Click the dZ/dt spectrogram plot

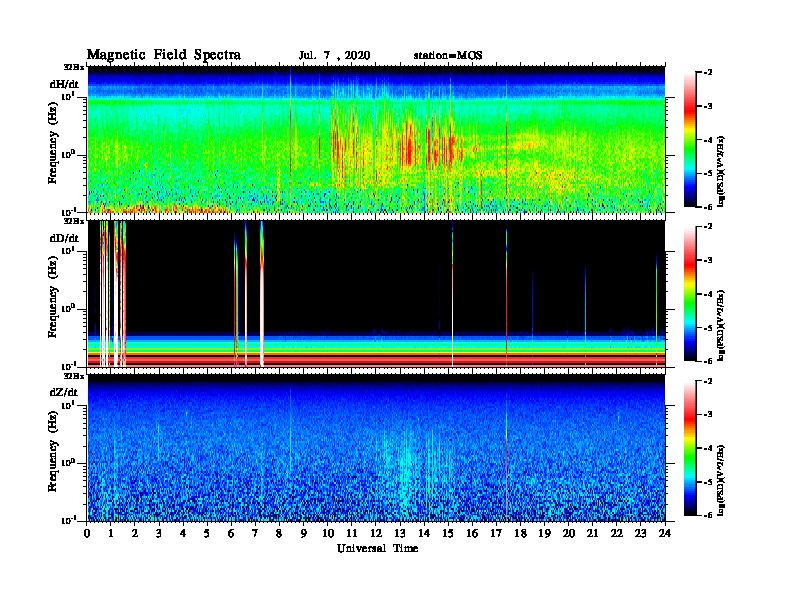click(x=376, y=448)
